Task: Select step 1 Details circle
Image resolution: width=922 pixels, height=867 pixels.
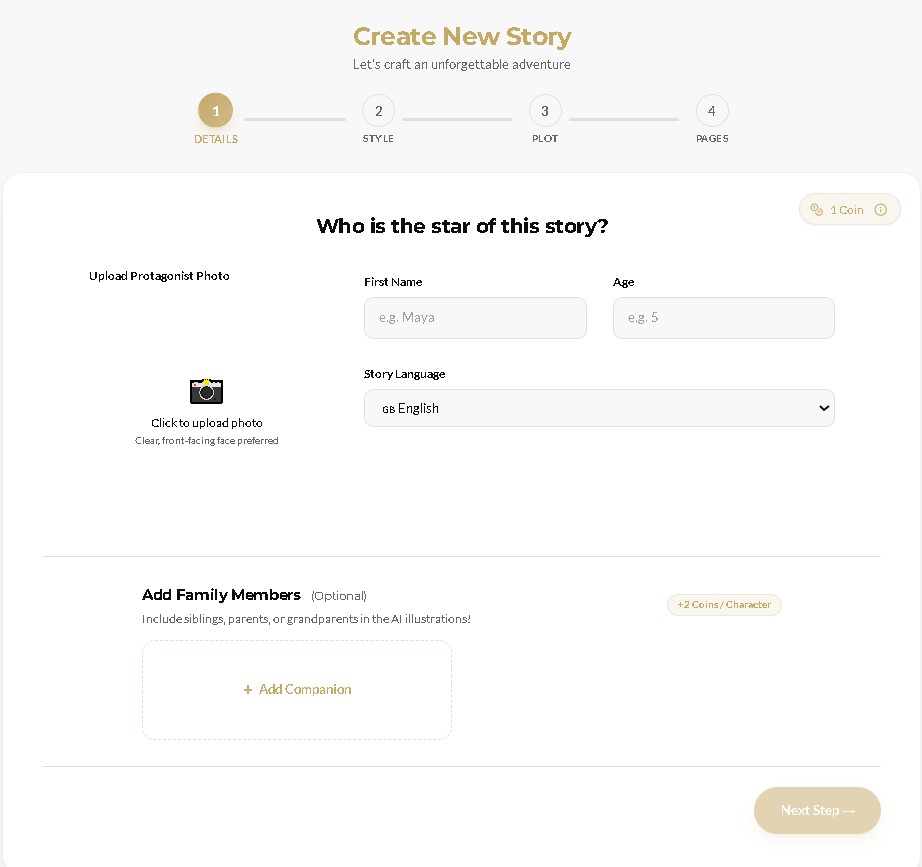Action: click(x=215, y=111)
